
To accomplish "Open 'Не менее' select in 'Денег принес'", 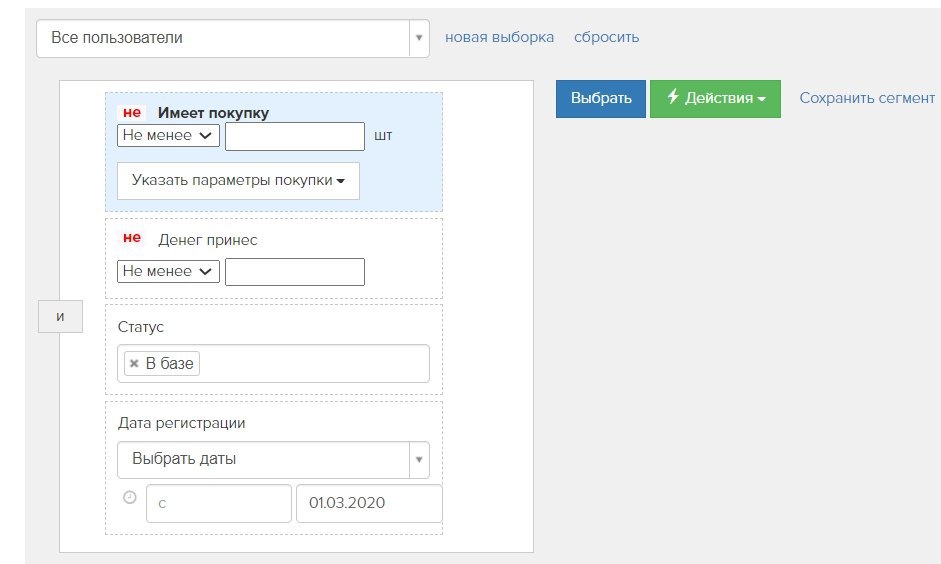I will coord(168,271).
